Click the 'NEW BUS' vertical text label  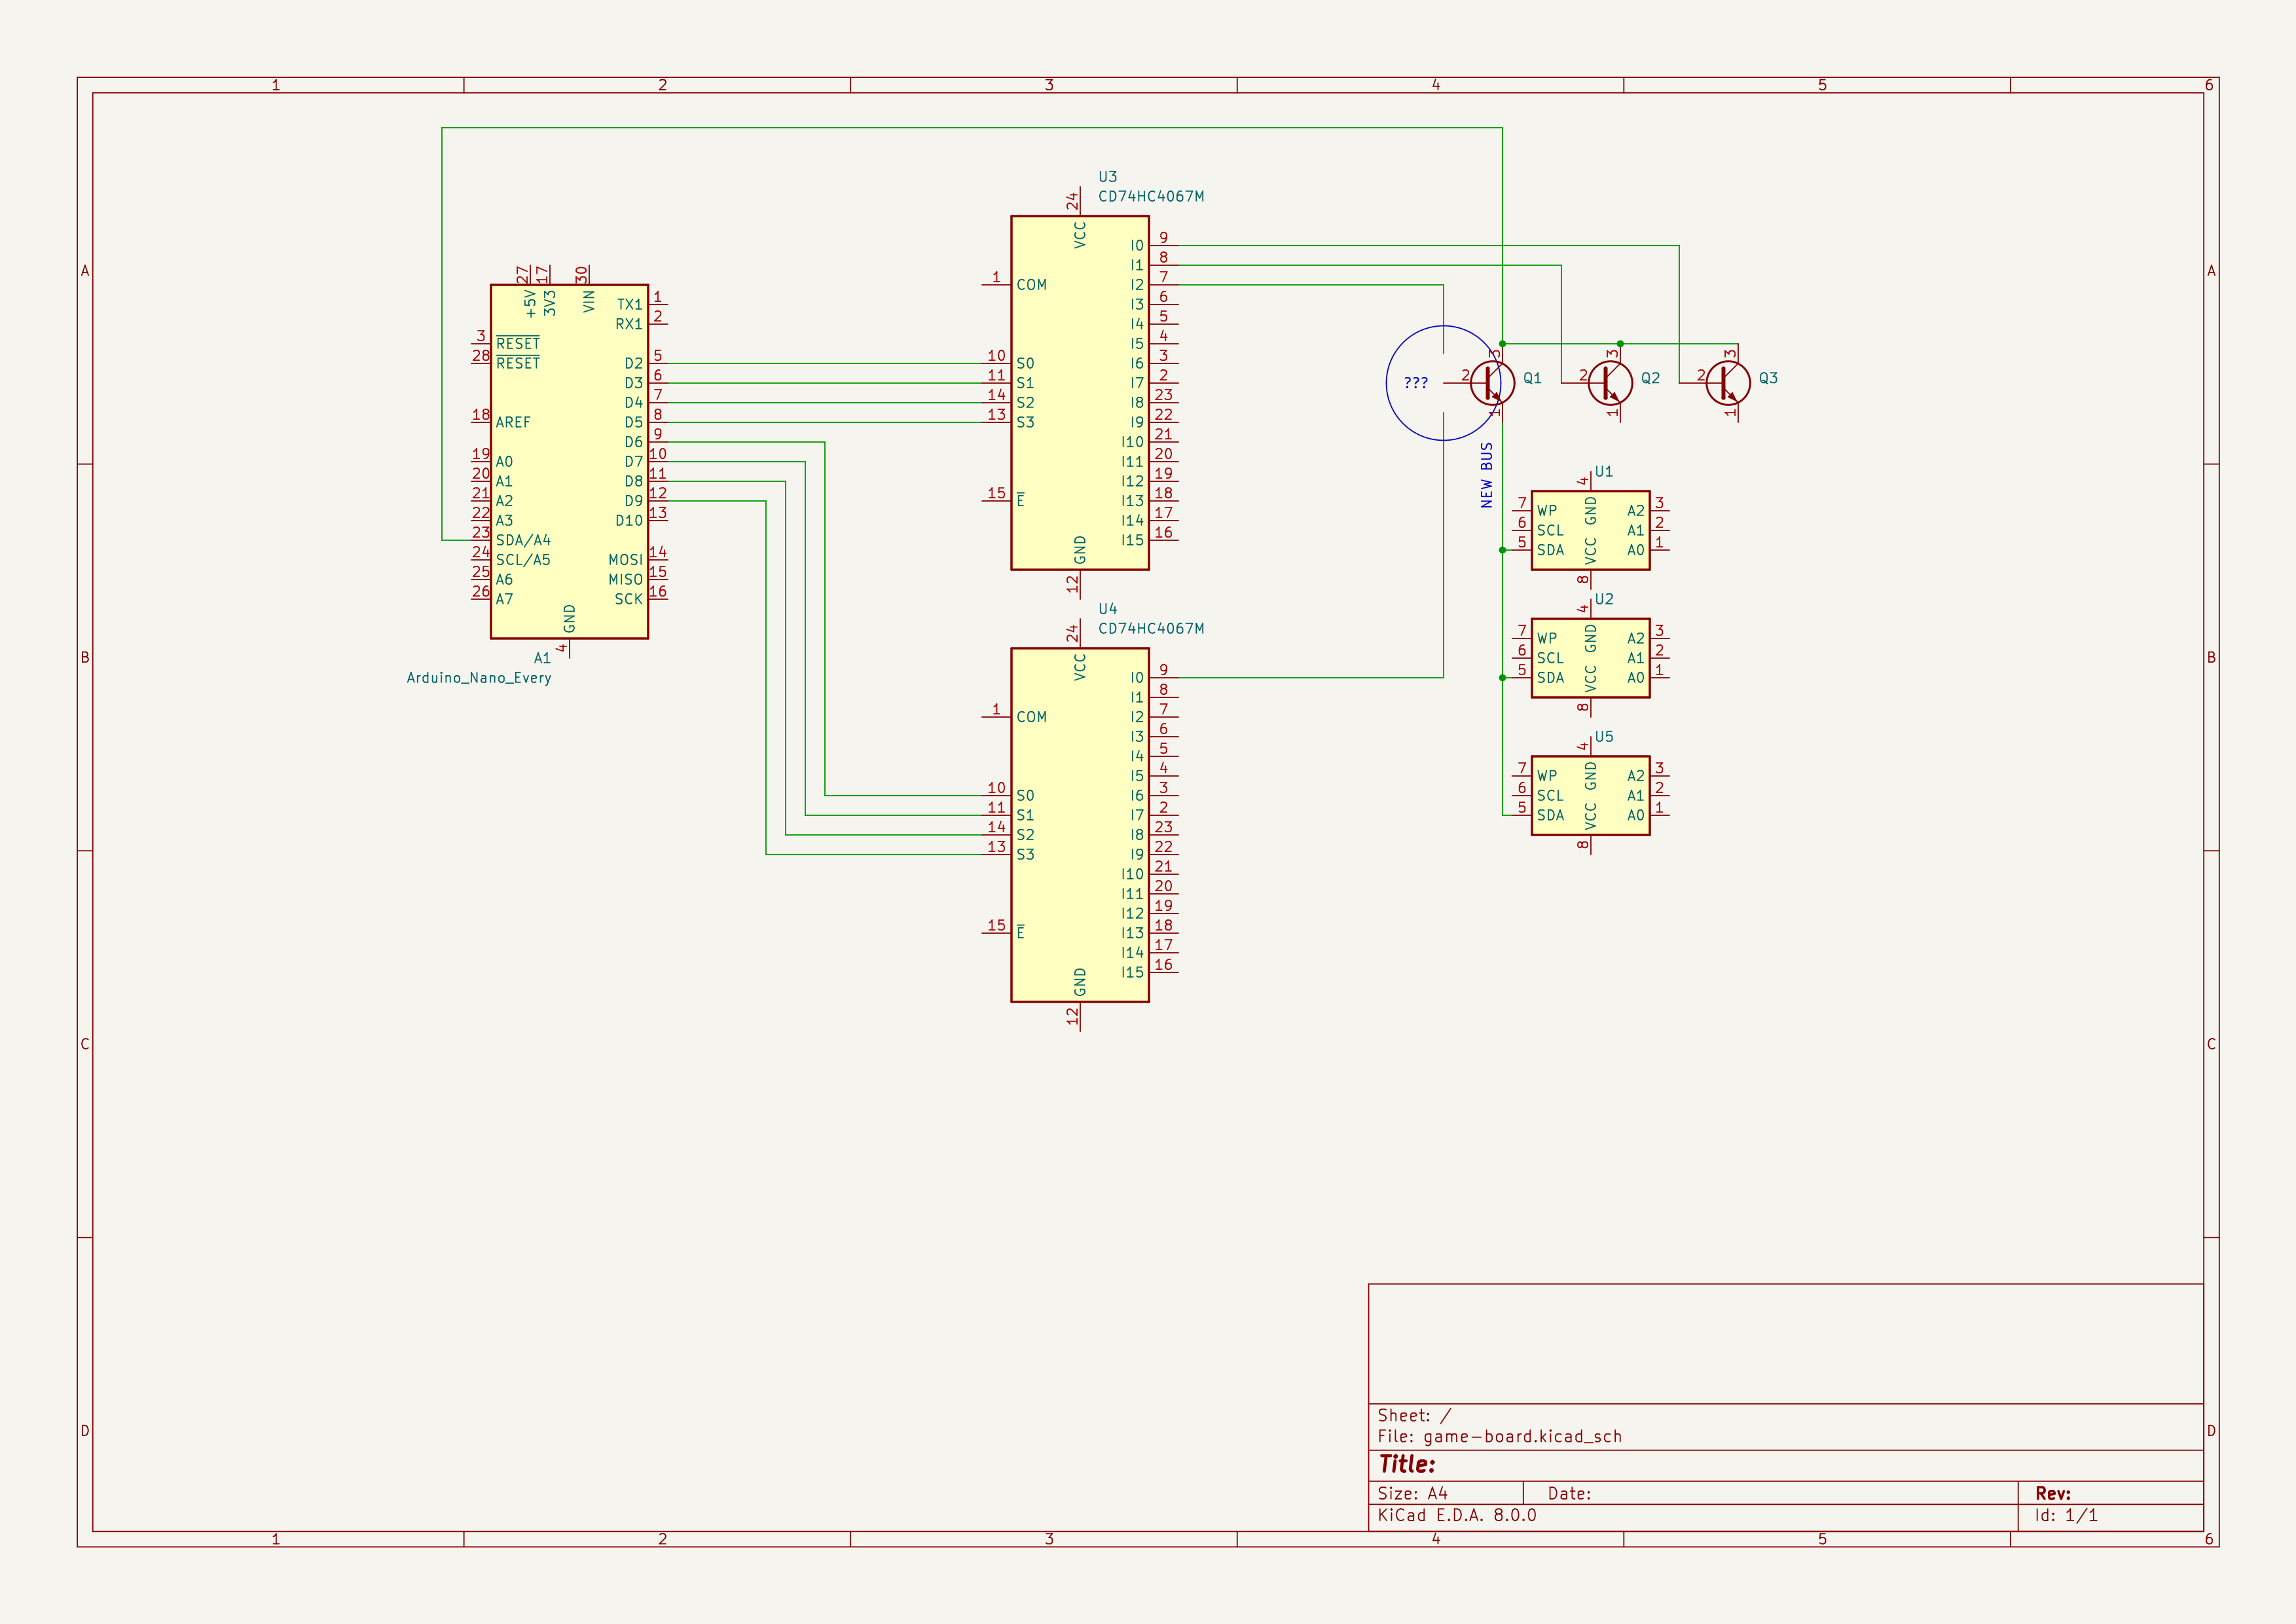click(1486, 475)
